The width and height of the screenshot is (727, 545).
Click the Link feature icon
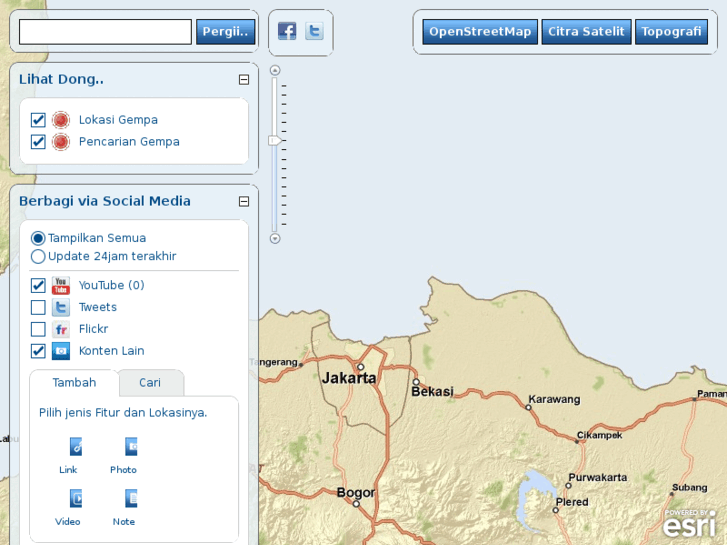(x=74, y=447)
